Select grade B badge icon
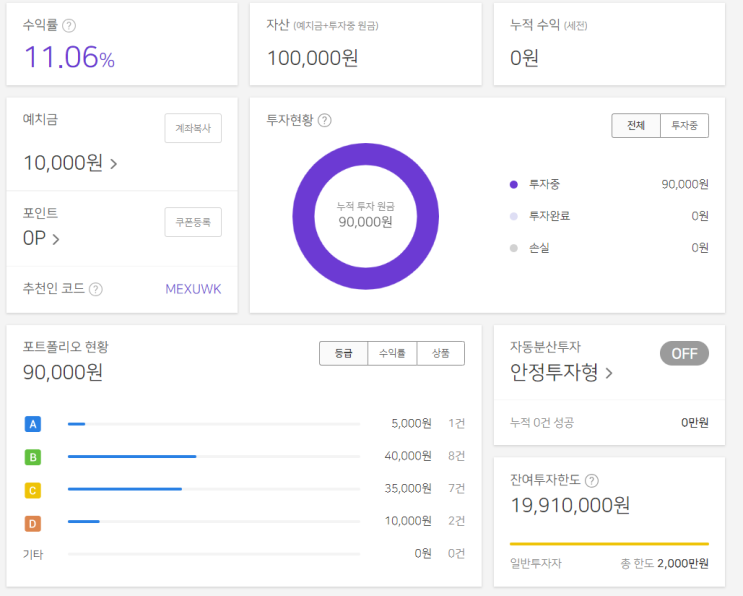The height and width of the screenshot is (596, 743). coord(33,457)
